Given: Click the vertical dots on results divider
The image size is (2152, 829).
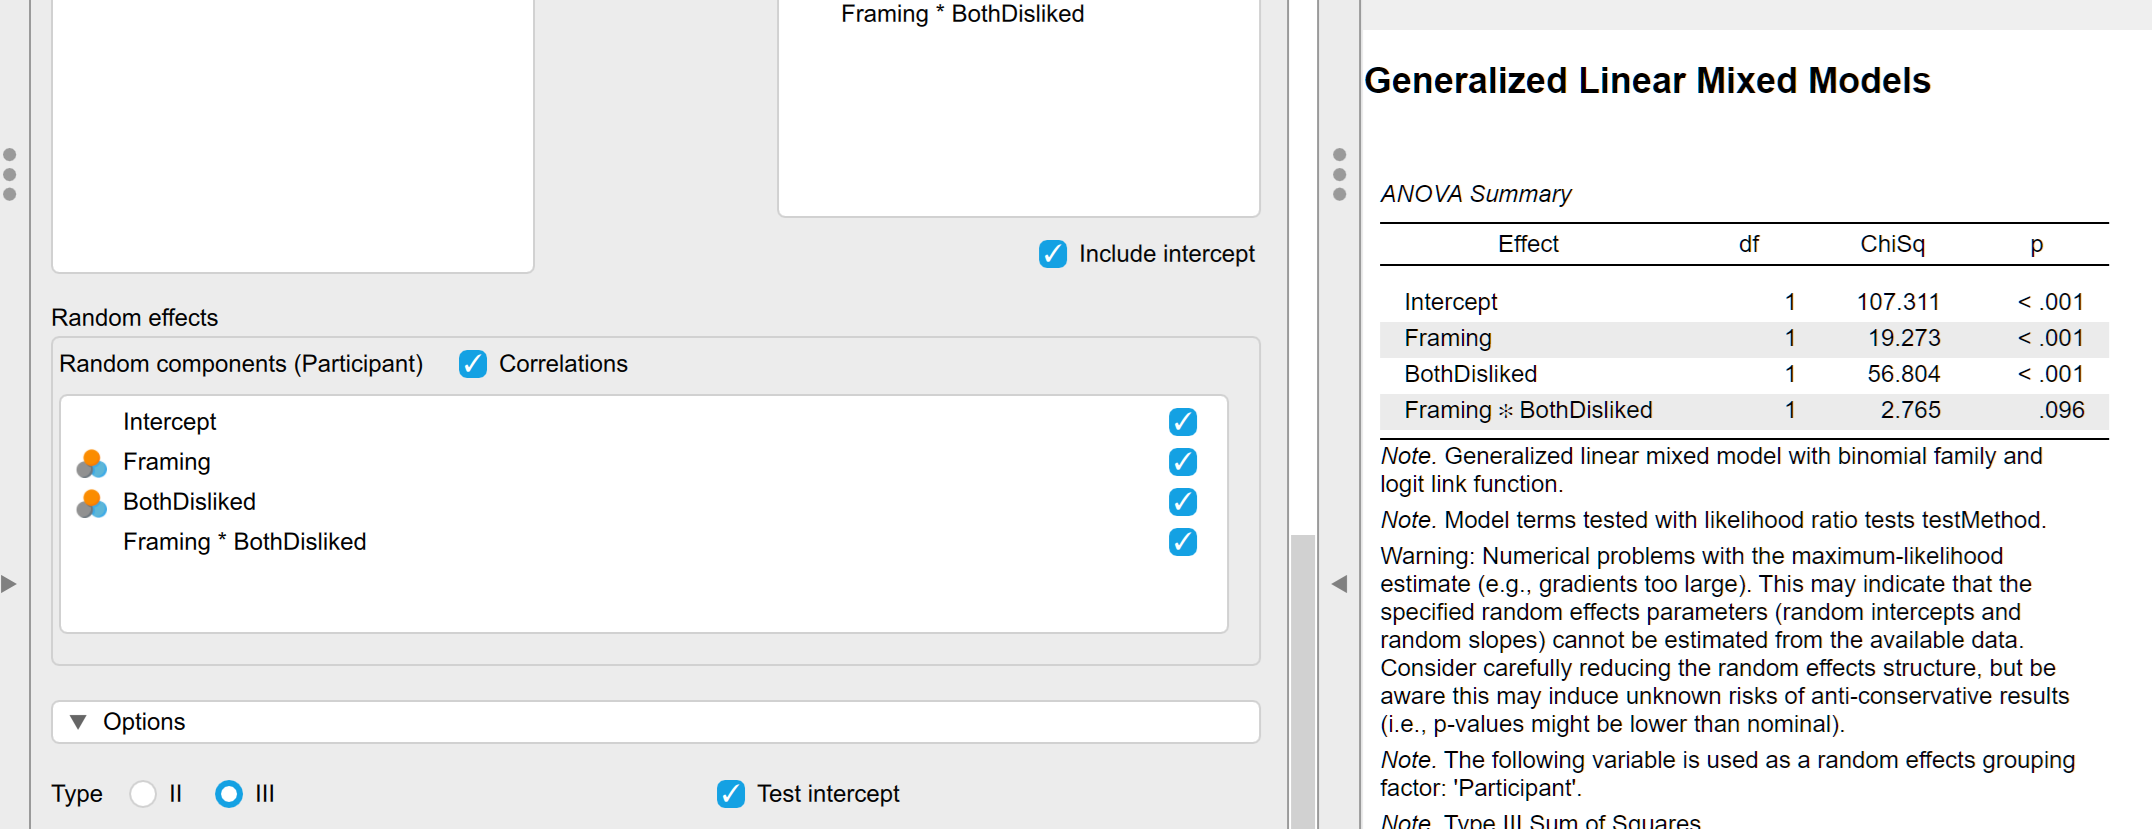Looking at the screenshot, I should click(1339, 174).
